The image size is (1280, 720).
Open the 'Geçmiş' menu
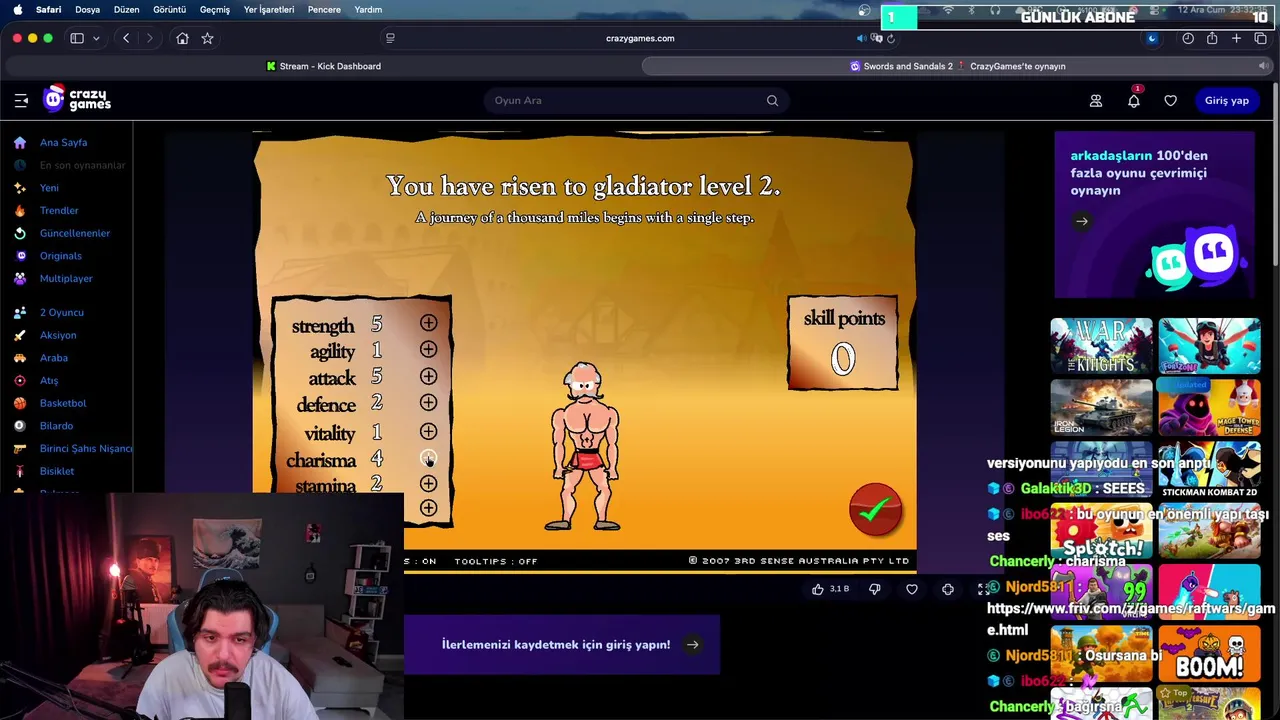215,9
